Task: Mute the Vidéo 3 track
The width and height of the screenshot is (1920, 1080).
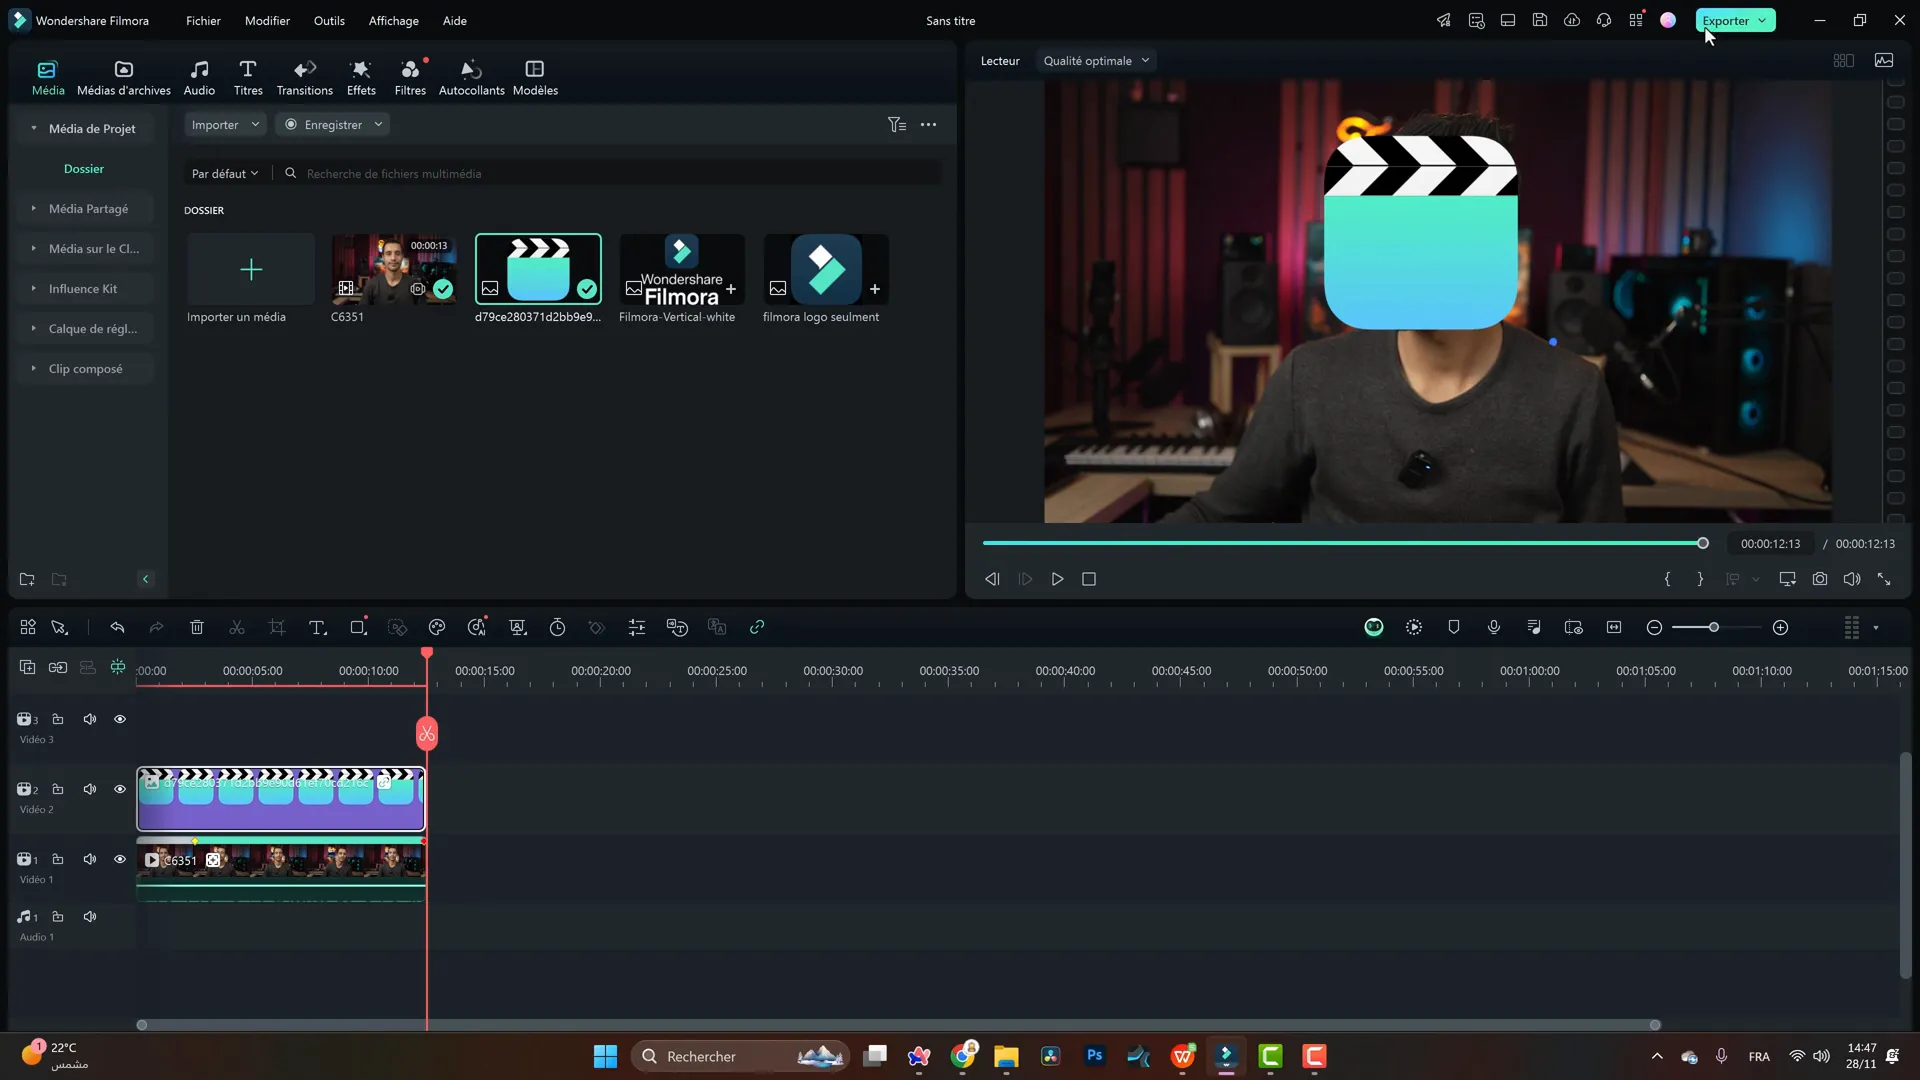Action: [x=90, y=719]
